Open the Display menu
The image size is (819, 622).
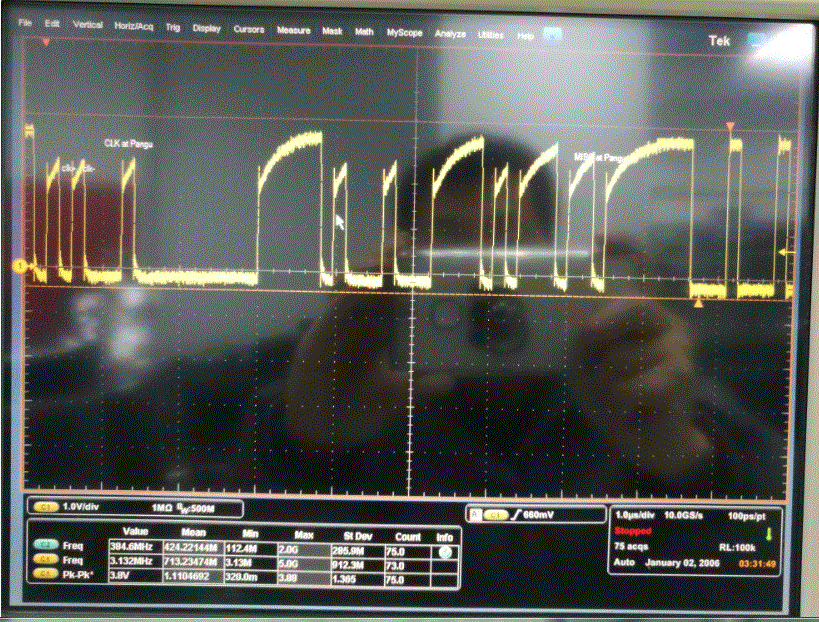point(206,29)
